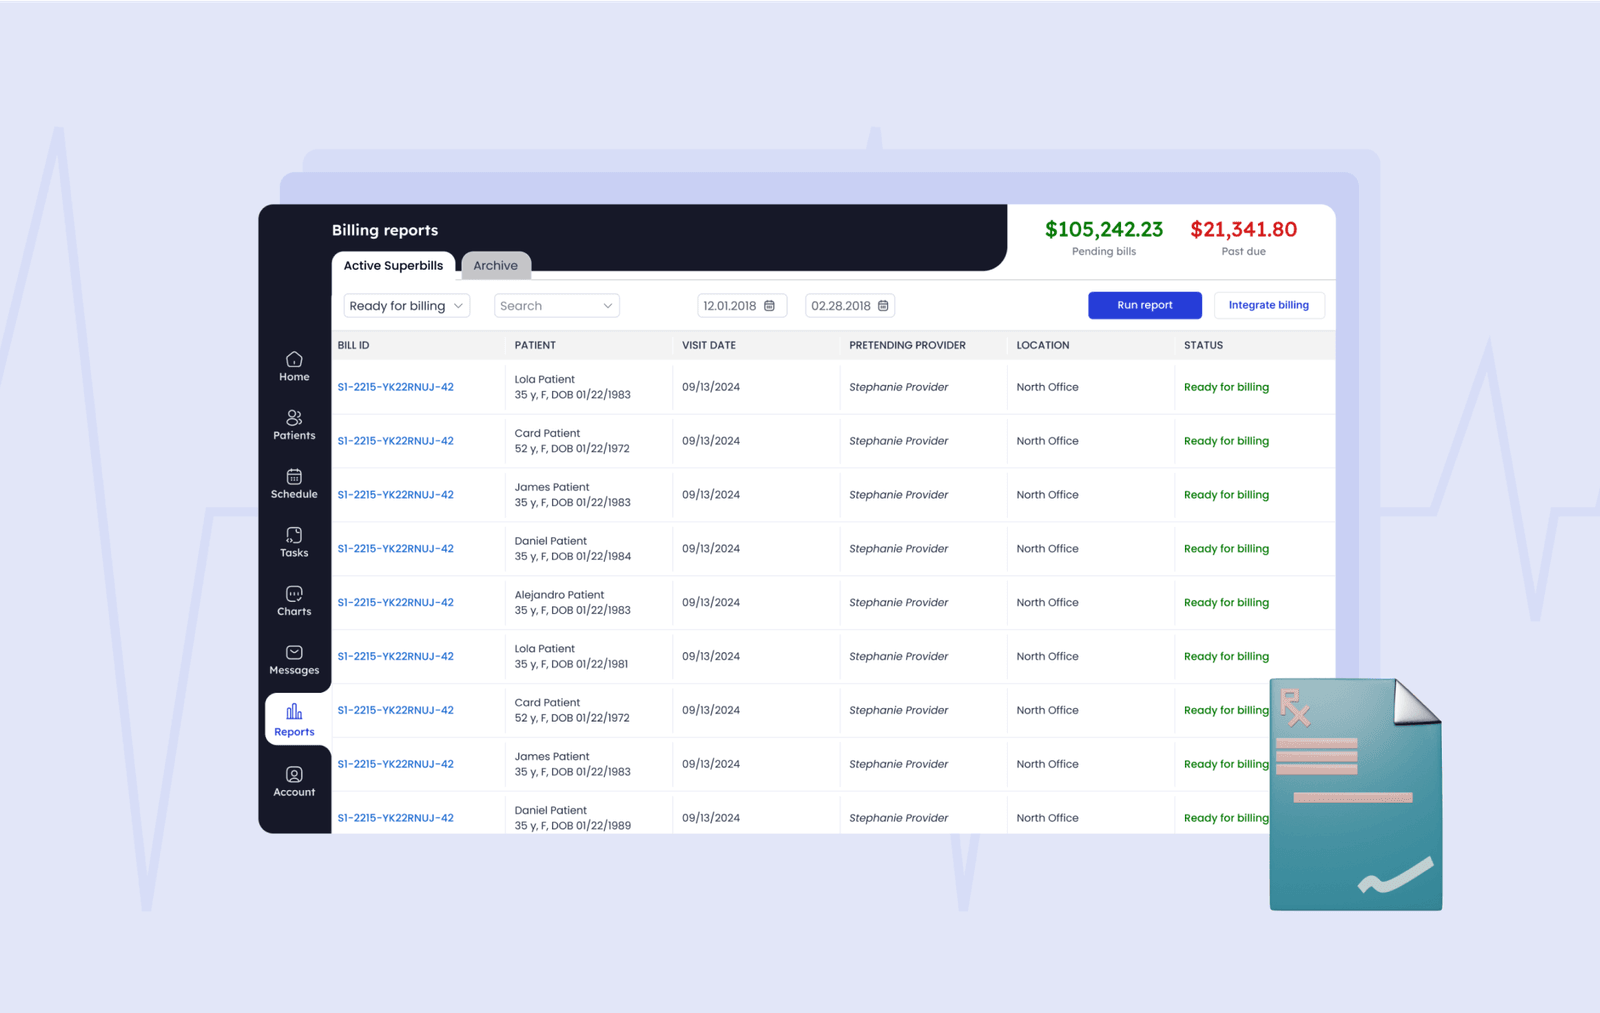Click calendar icon in 12.01.2018 field
Image resolution: width=1600 pixels, height=1013 pixels.
tap(770, 306)
